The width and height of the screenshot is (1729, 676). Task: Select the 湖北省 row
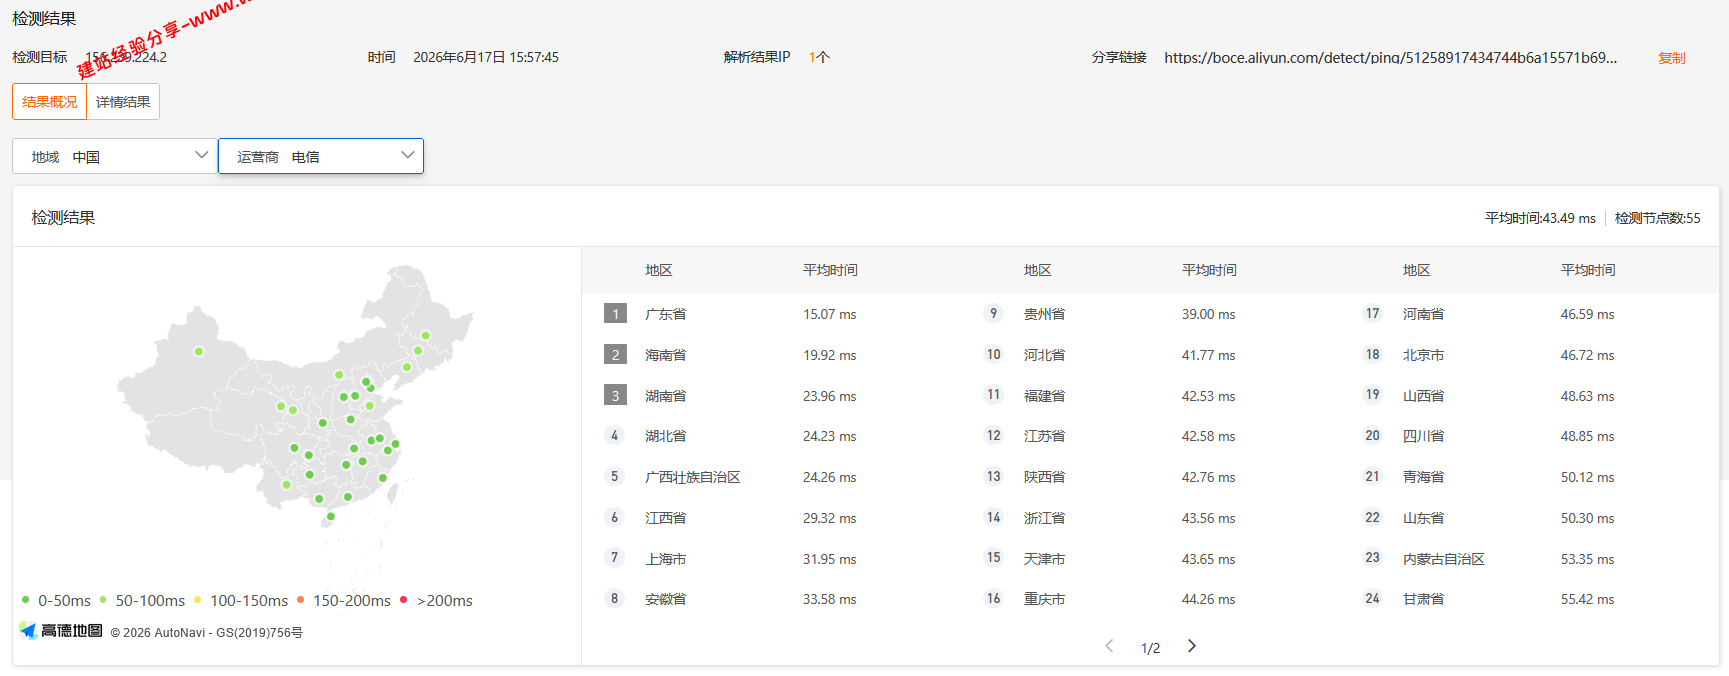coord(771,436)
